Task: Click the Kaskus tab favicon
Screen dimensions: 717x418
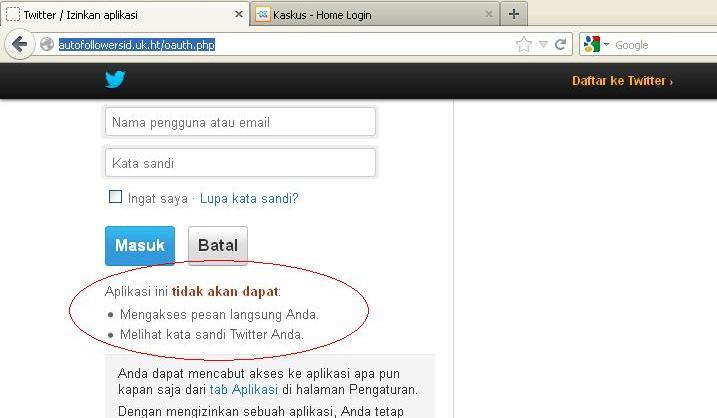Action: (x=262, y=14)
